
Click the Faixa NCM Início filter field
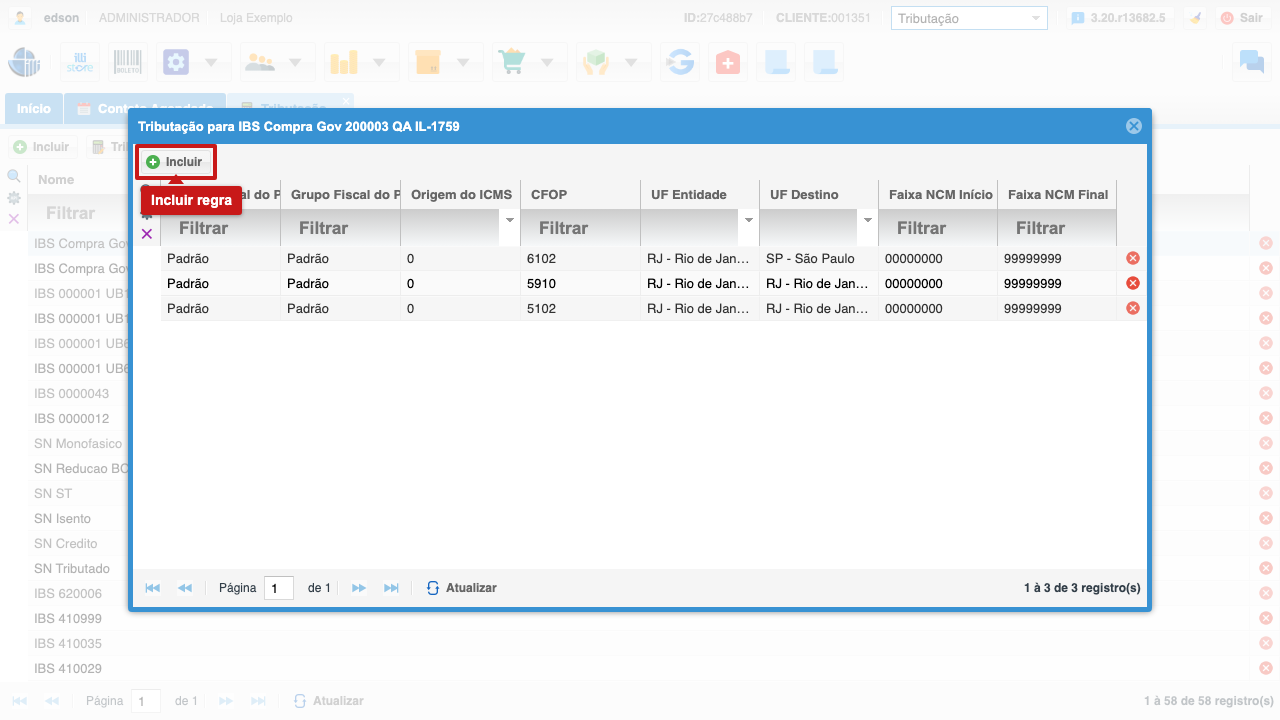coord(937,228)
